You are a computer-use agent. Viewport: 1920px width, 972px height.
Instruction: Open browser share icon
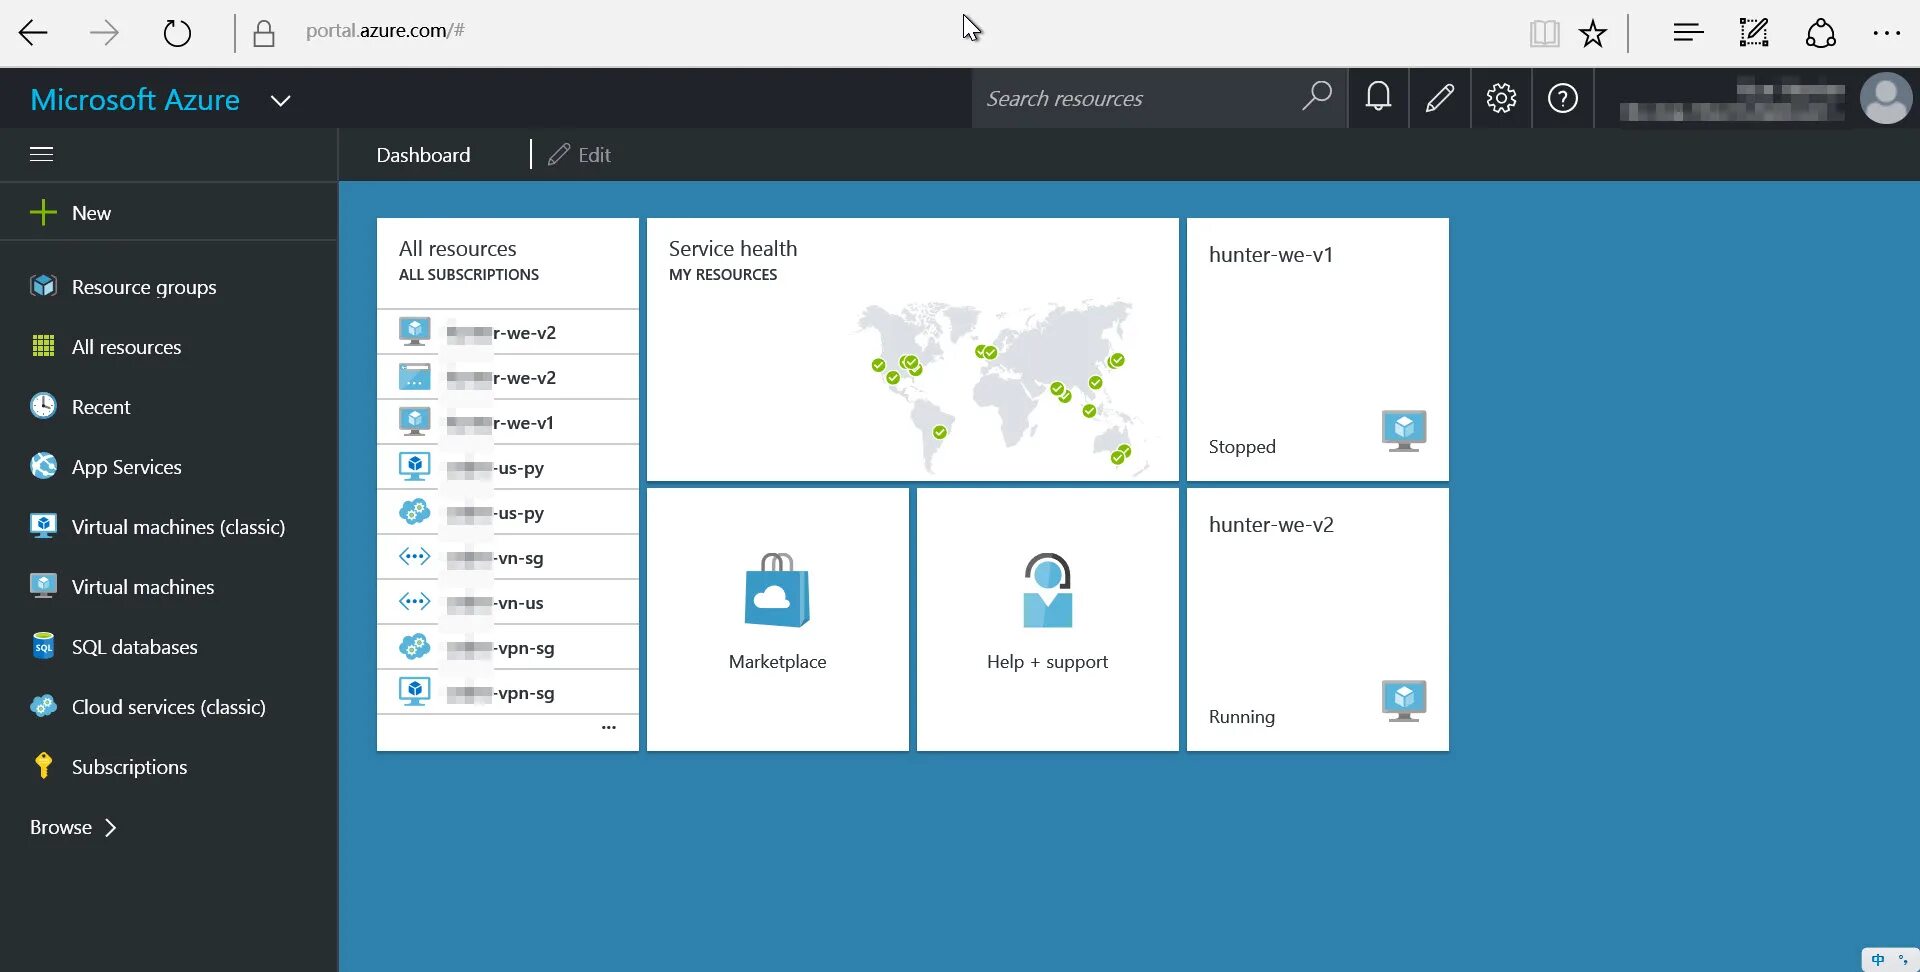tap(1820, 33)
